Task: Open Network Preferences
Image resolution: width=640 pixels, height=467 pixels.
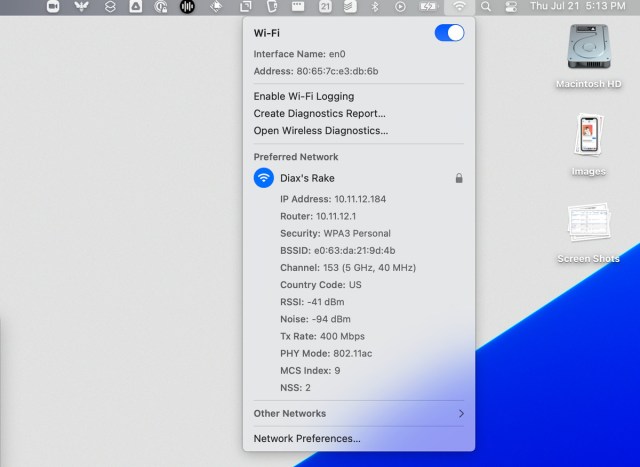Action: [307, 438]
